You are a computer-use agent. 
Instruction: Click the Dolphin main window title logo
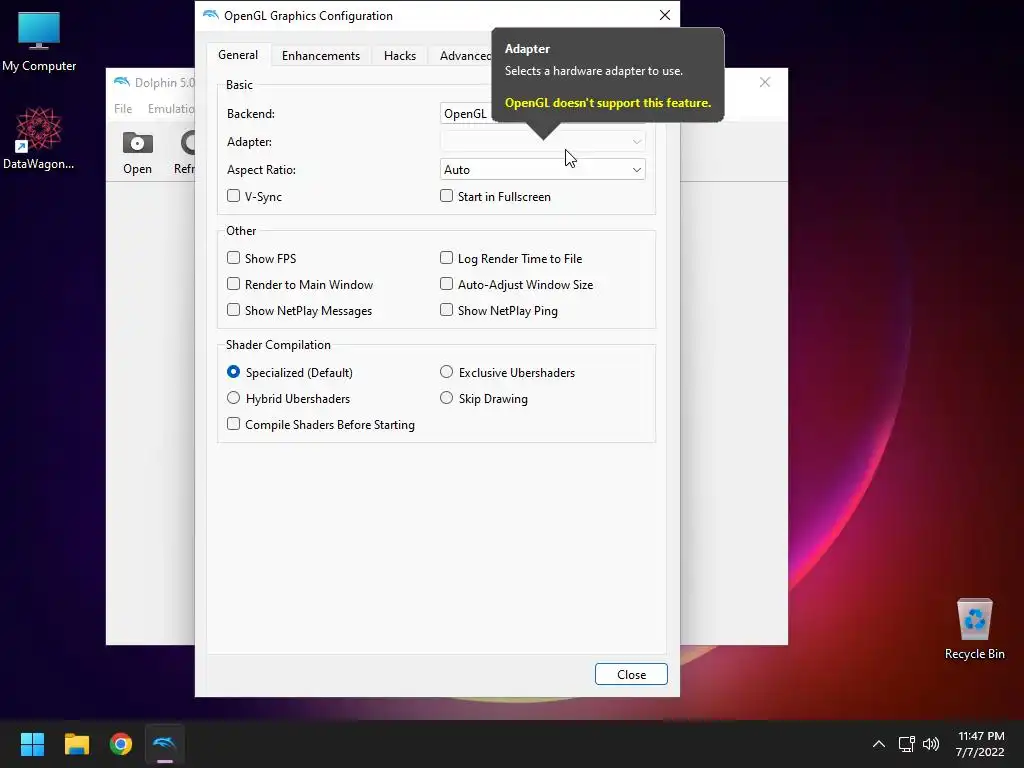(x=121, y=82)
